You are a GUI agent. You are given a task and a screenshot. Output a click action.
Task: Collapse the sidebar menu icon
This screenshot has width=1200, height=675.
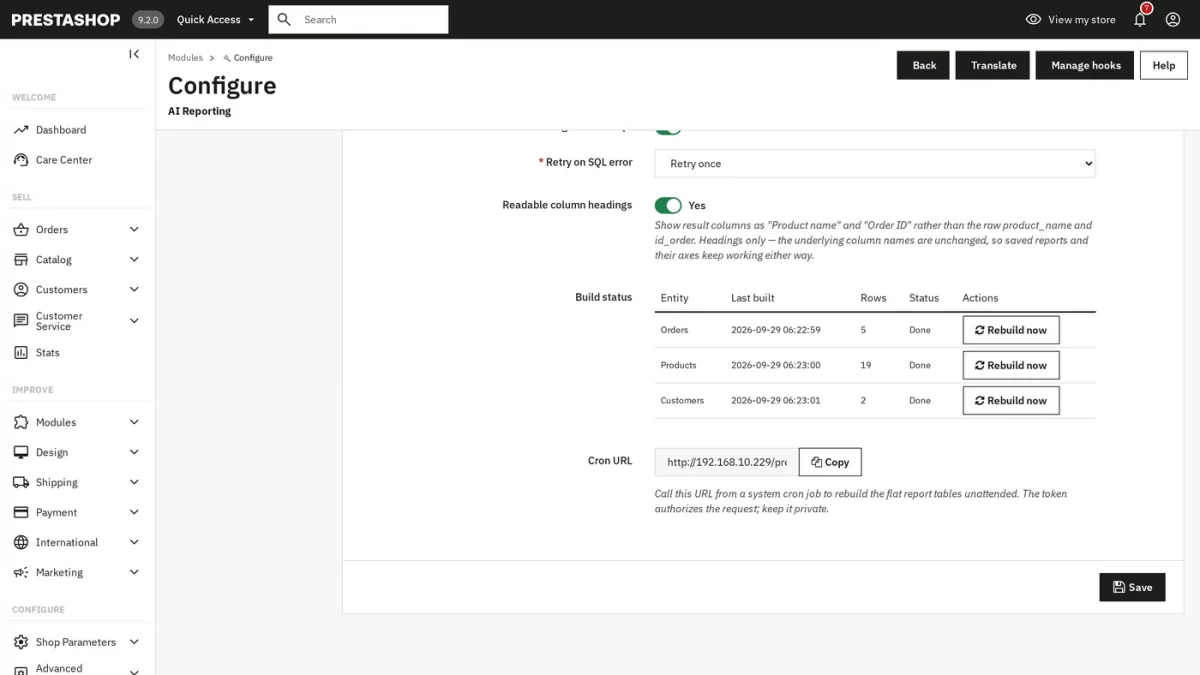[x=134, y=54]
